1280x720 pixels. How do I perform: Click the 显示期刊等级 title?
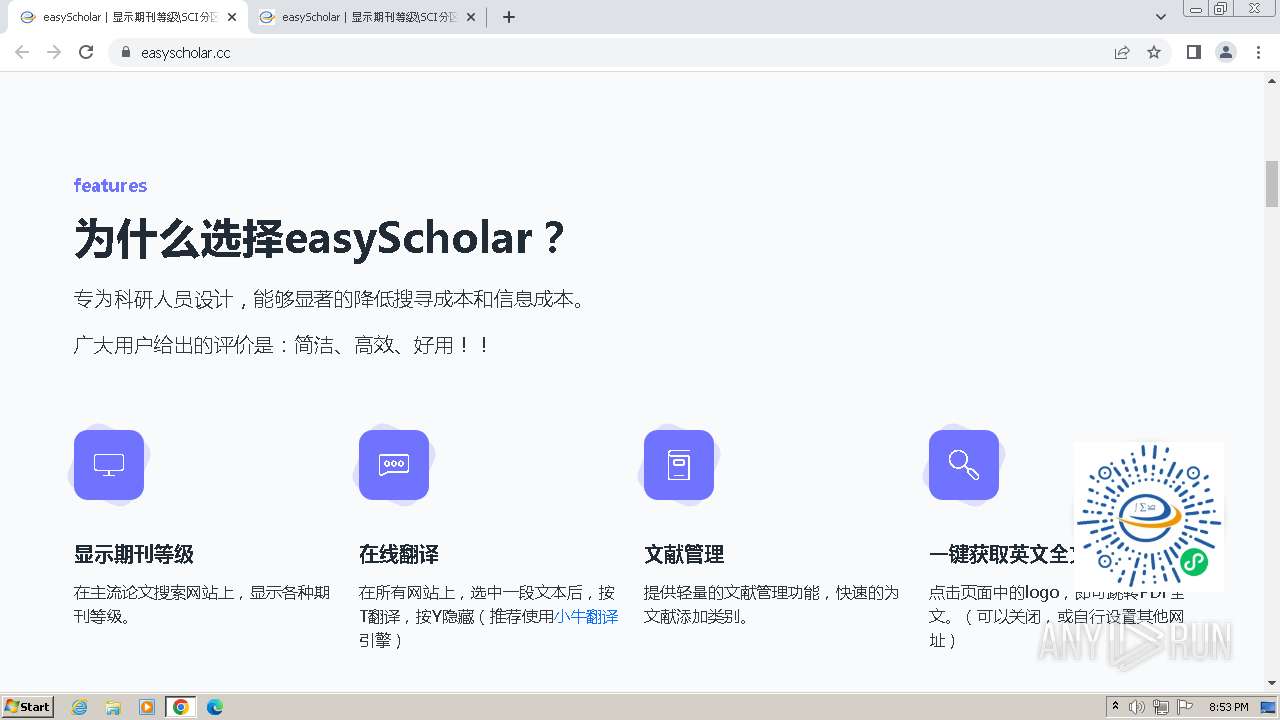[134, 554]
